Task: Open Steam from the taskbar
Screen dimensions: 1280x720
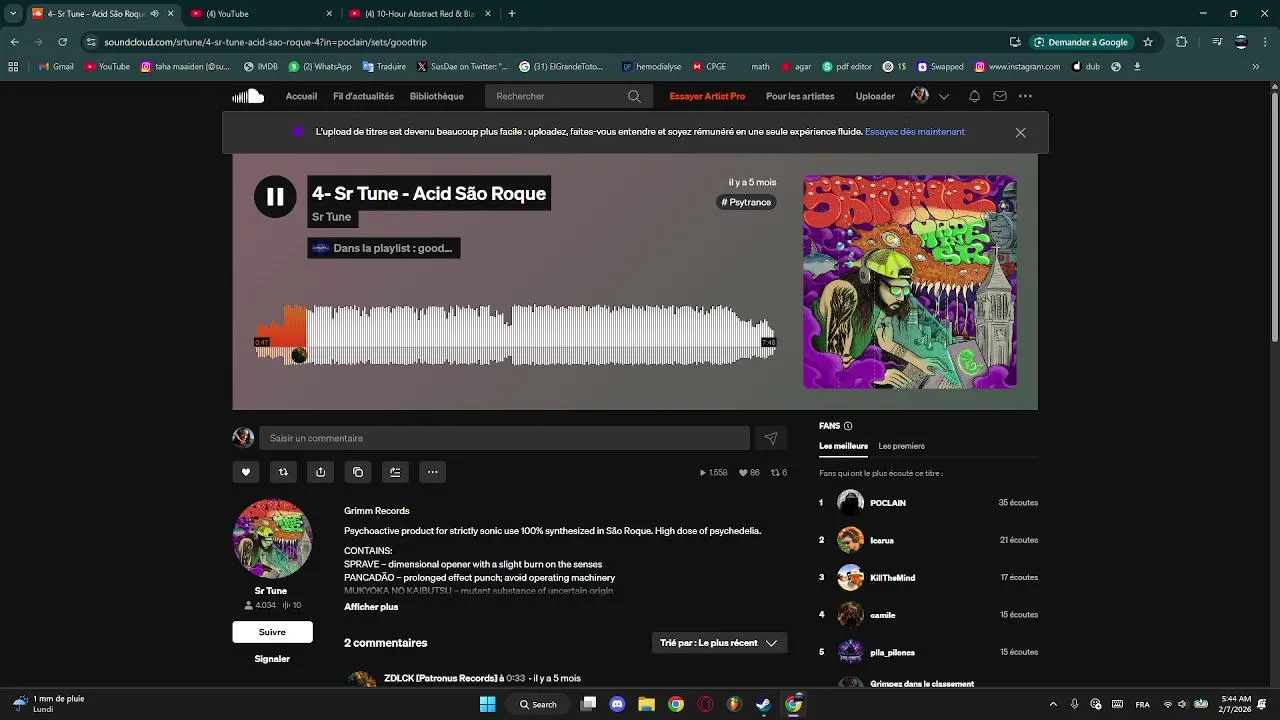Action: coord(763,704)
